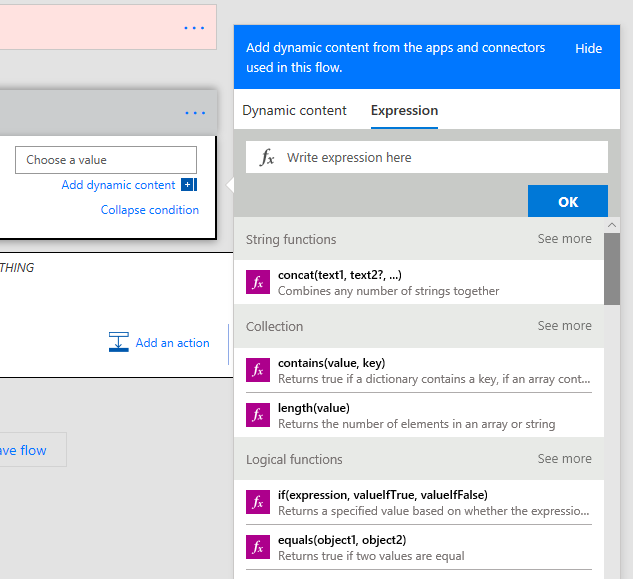This screenshot has width=633, height=579.
Task: Insert the contains(value, key) function
Action: 419,370
